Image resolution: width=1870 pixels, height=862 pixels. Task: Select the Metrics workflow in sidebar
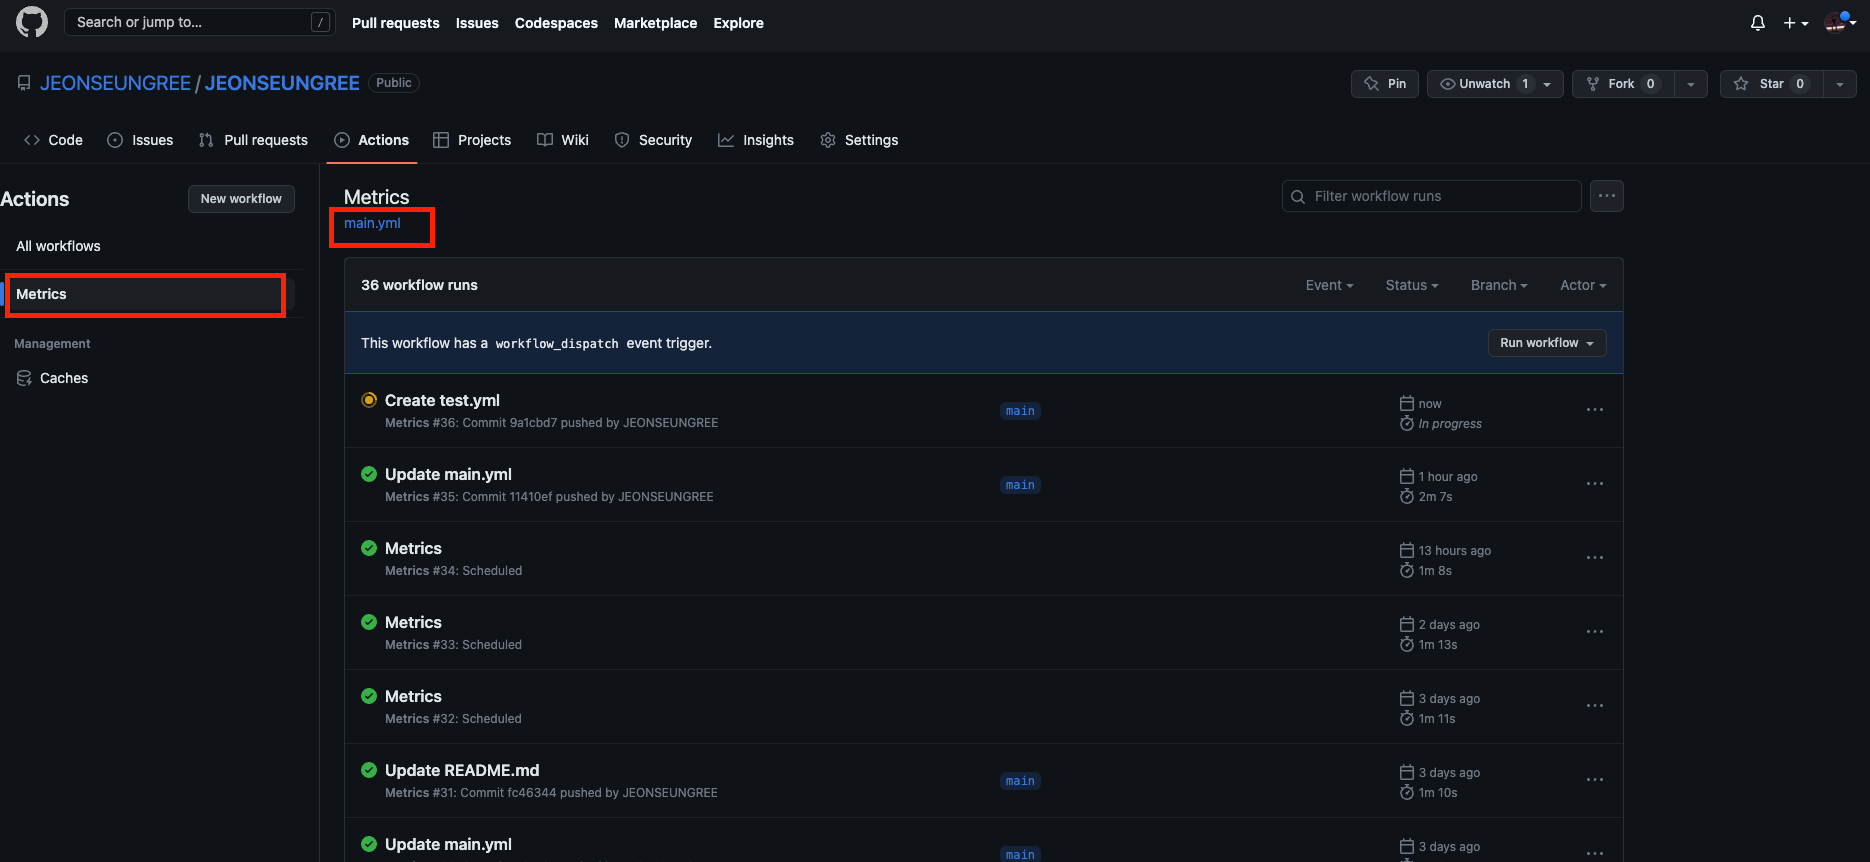[x=150, y=294]
